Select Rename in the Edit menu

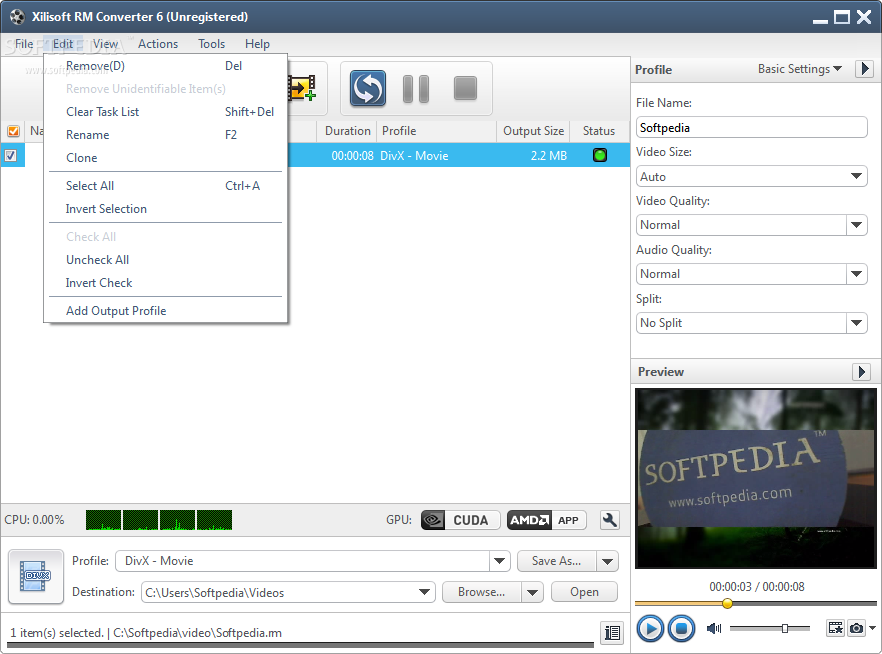coord(165,135)
